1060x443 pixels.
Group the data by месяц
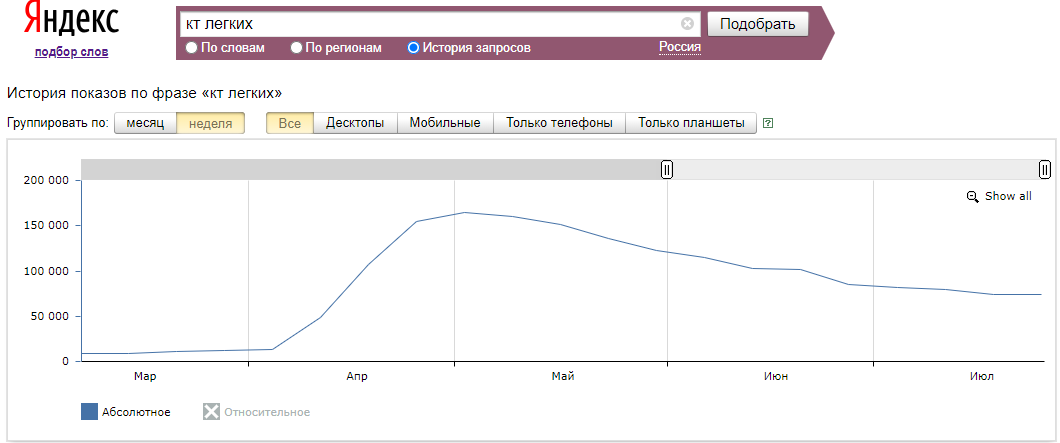[x=145, y=123]
